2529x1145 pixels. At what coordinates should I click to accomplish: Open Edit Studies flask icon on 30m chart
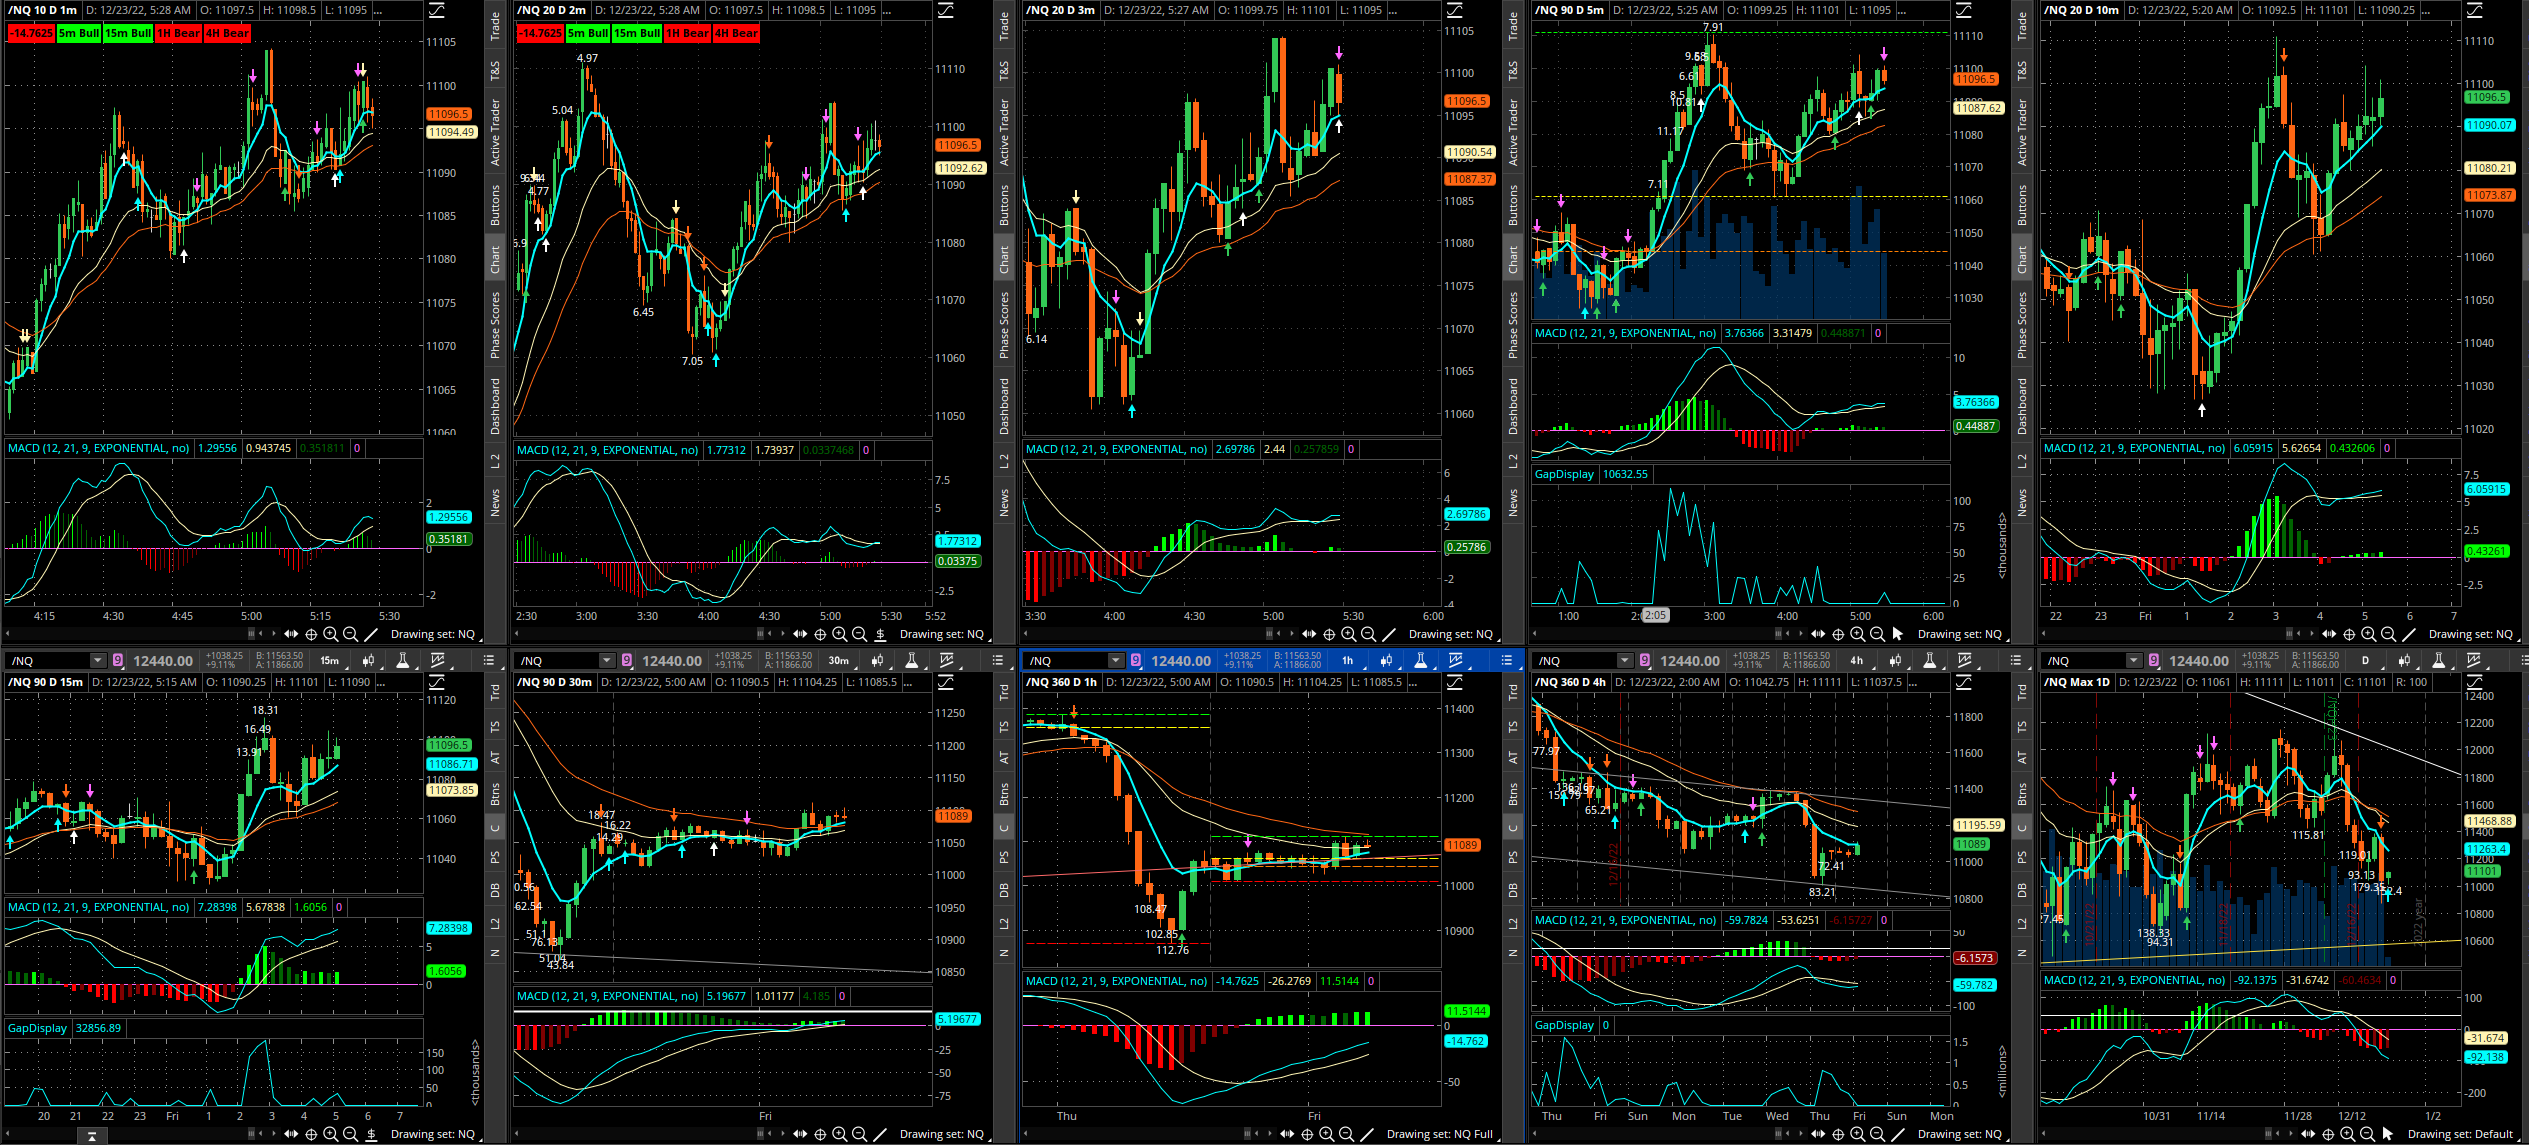(911, 660)
